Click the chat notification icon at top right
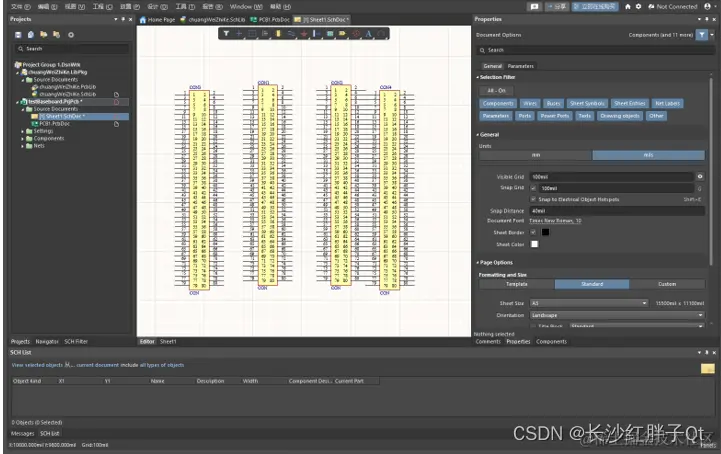The width and height of the screenshot is (721, 454). point(534,6)
